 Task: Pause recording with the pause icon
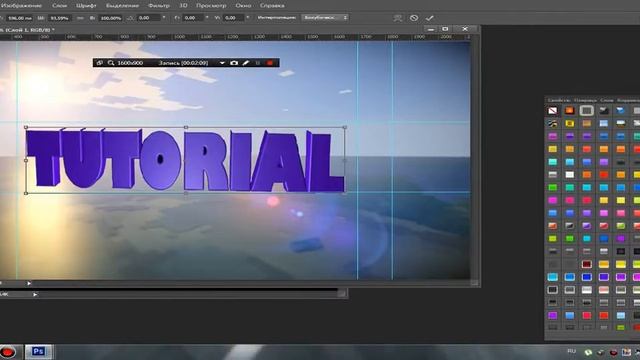point(258,63)
